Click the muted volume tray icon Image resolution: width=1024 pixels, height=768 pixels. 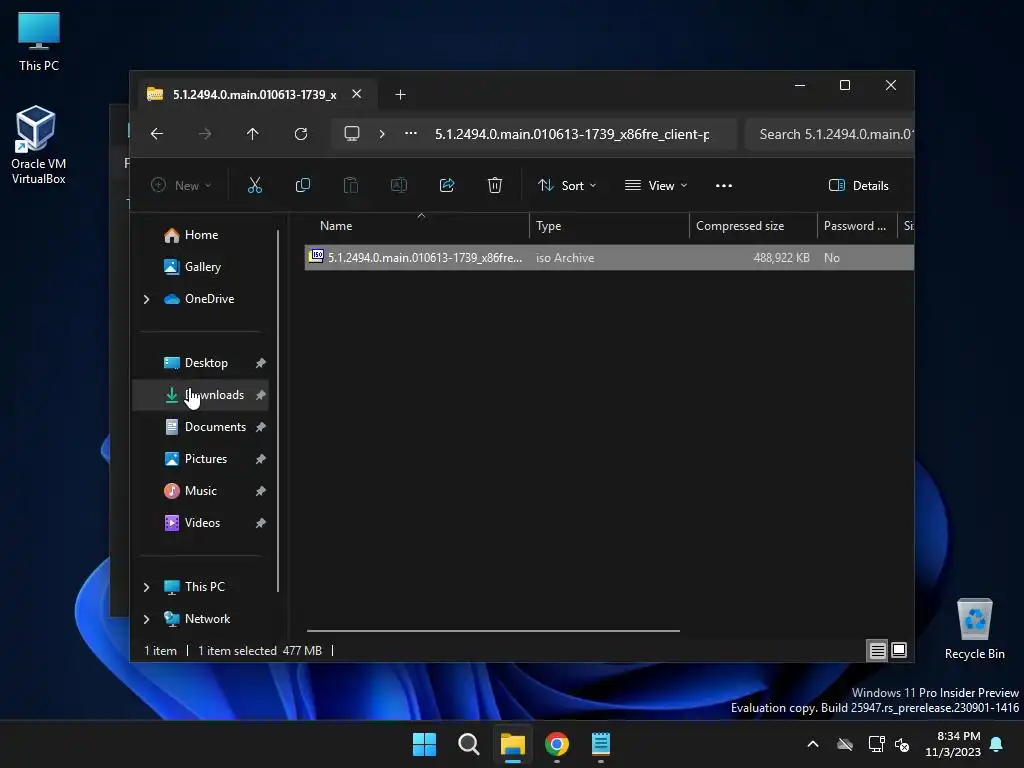[x=902, y=744]
